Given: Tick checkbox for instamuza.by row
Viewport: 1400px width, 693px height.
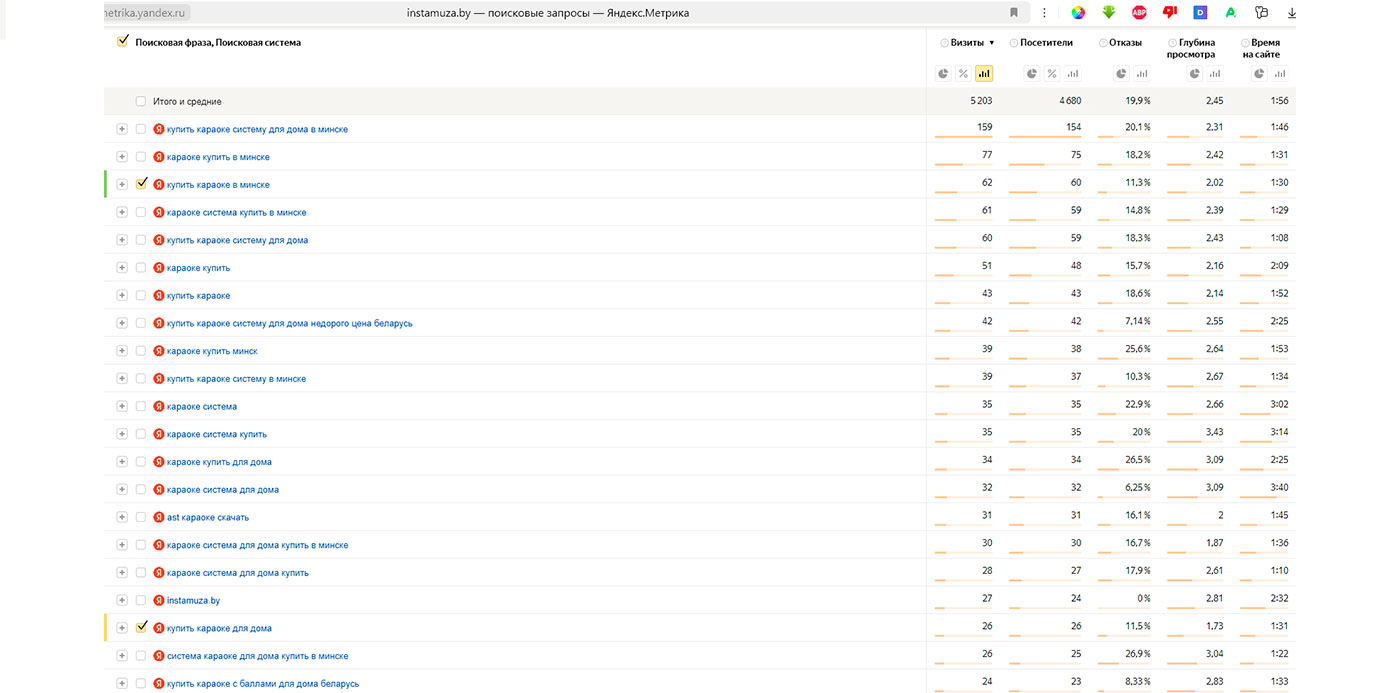Looking at the screenshot, I should [141, 600].
